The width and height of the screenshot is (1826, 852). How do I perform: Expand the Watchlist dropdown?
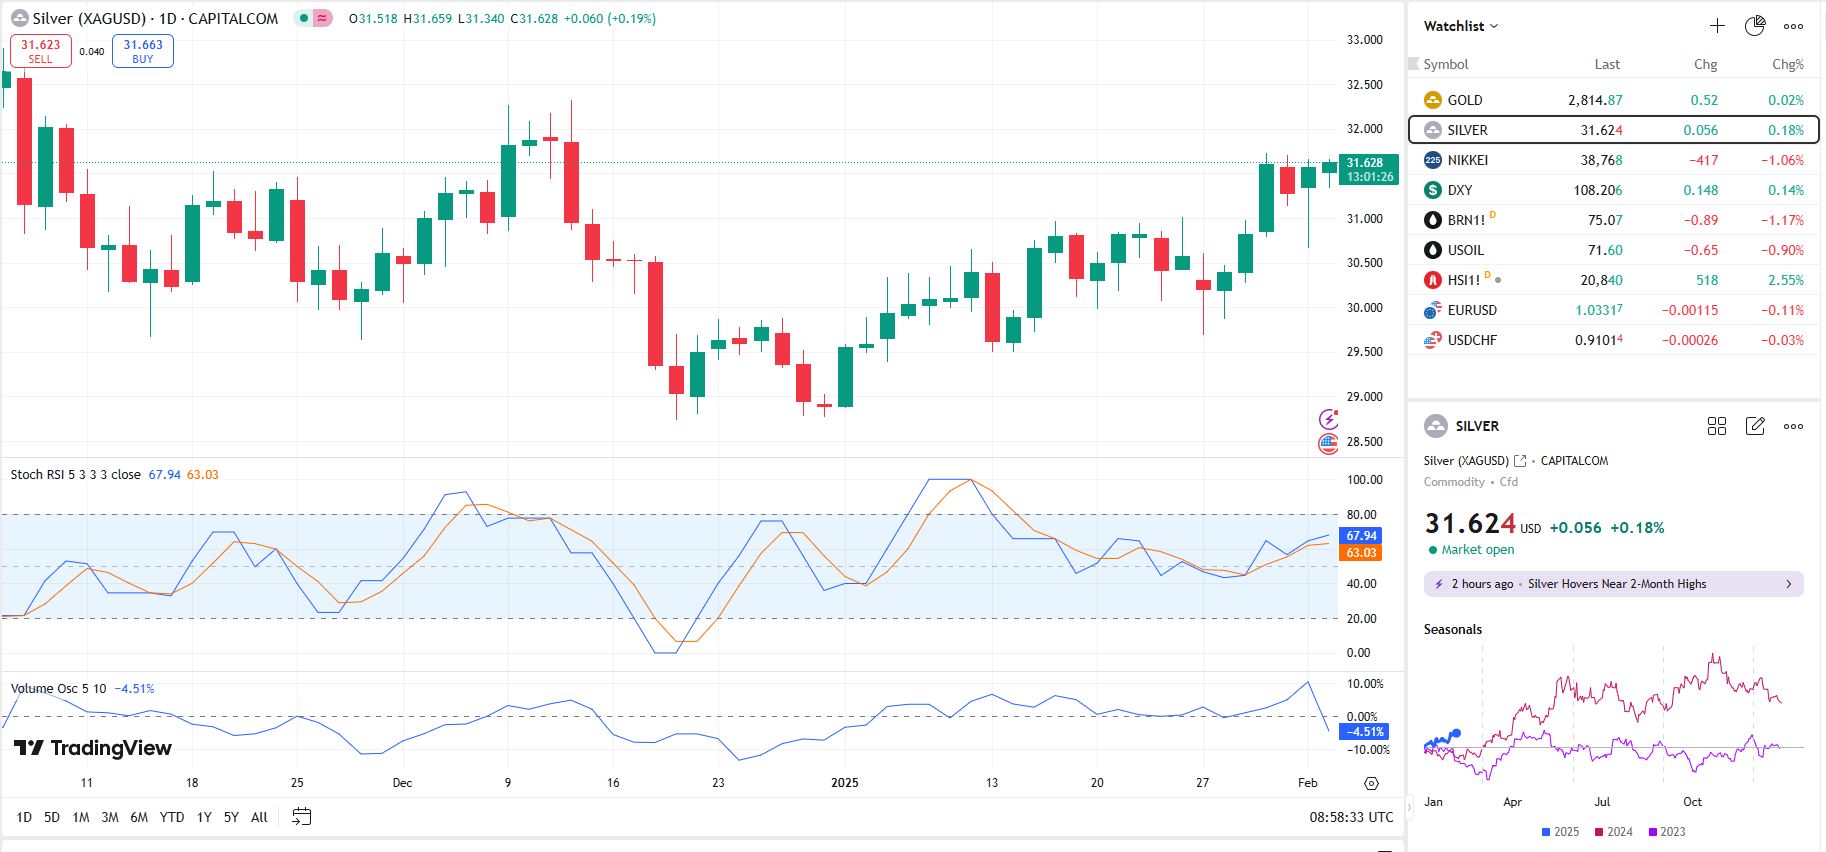tap(1461, 26)
